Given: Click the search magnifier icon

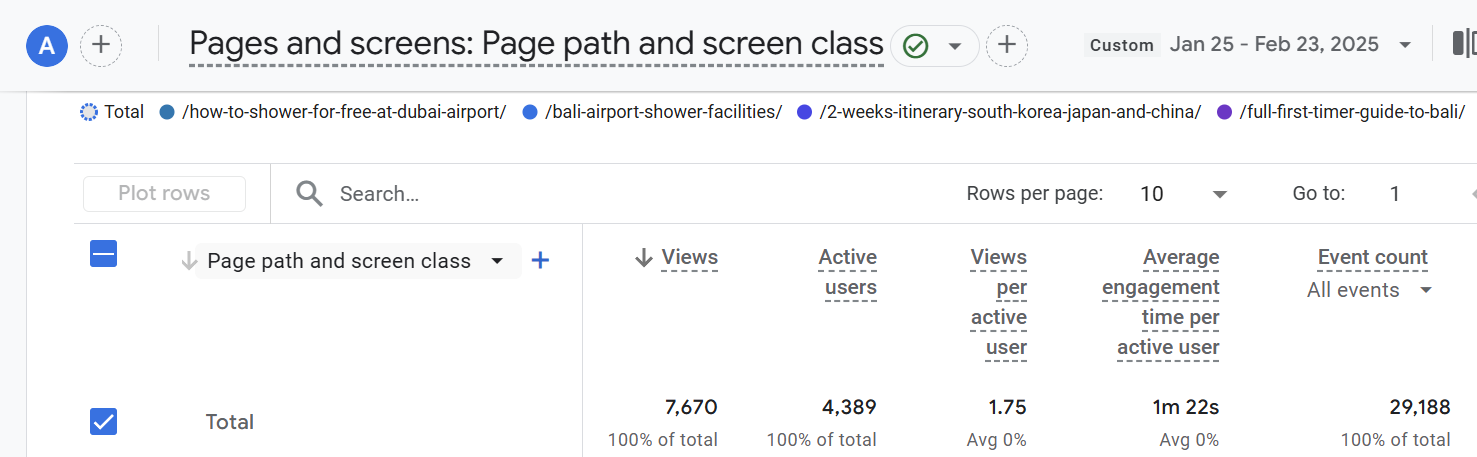Looking at the screenshot, I should pyautogui.click(x=309, y=194).
